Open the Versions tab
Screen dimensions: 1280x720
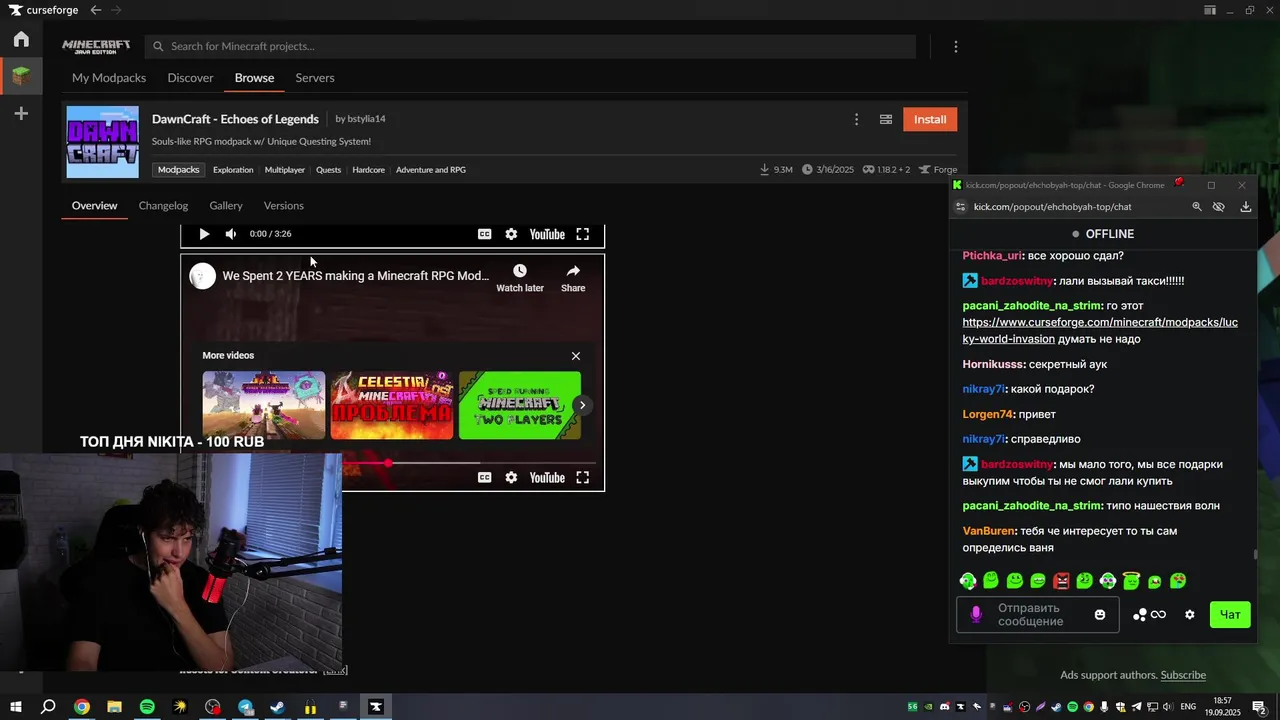284,206
